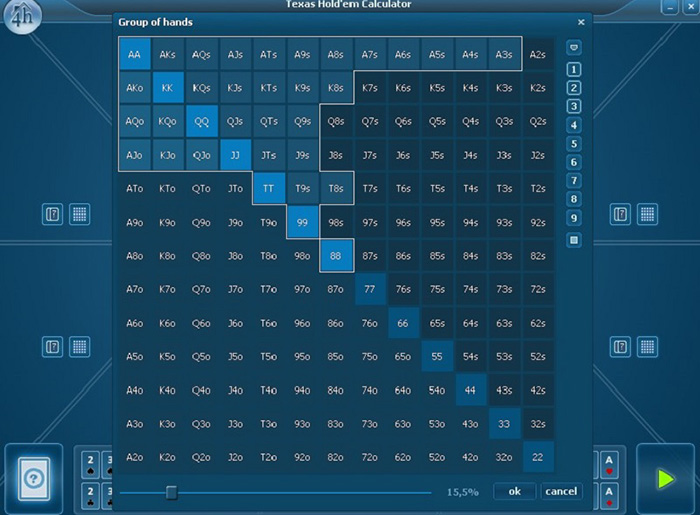Pick the 2 of spades card
This screenshot has width=700, height=515.
[90, 465]
